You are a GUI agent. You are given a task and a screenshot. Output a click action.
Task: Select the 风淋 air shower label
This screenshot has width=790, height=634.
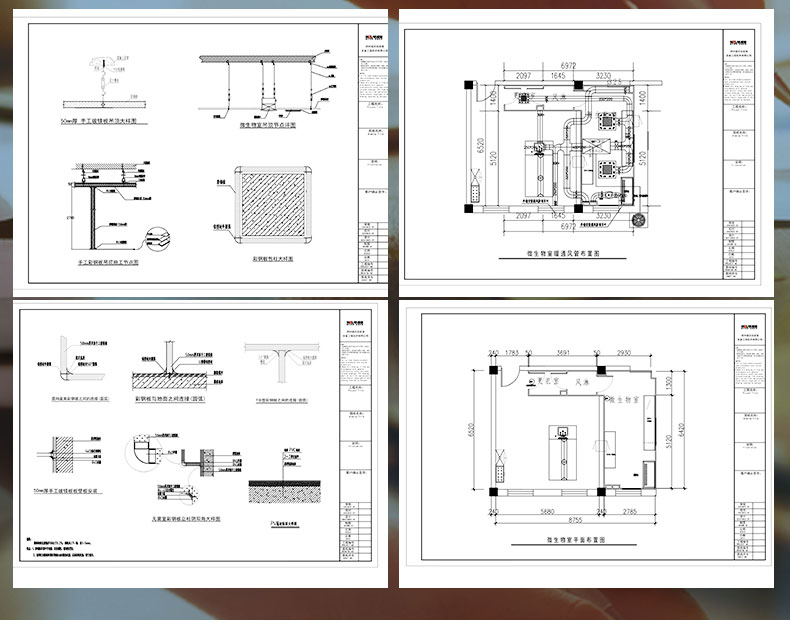[x=584, y=382]
